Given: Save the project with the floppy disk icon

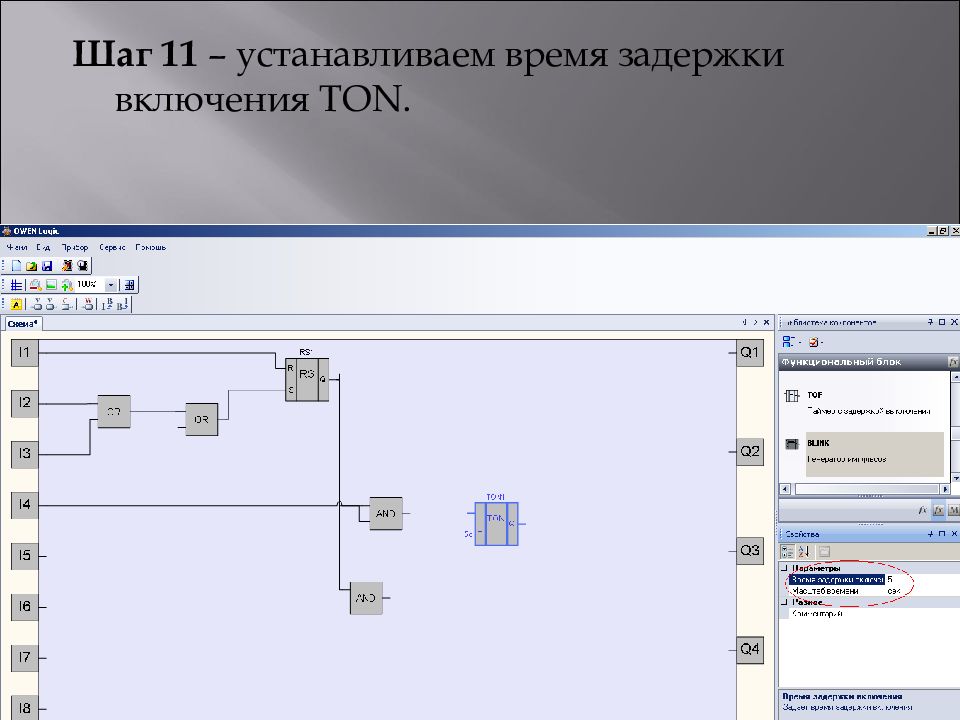Looking at the screenshot, I should tap(47, 266).
